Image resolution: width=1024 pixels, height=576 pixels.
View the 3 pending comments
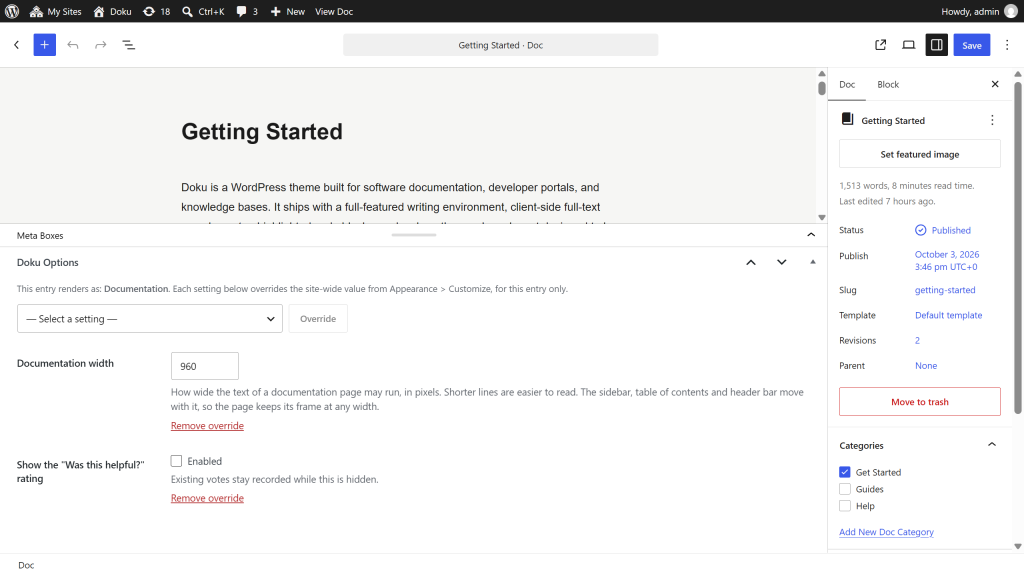[x=247, y=11]
